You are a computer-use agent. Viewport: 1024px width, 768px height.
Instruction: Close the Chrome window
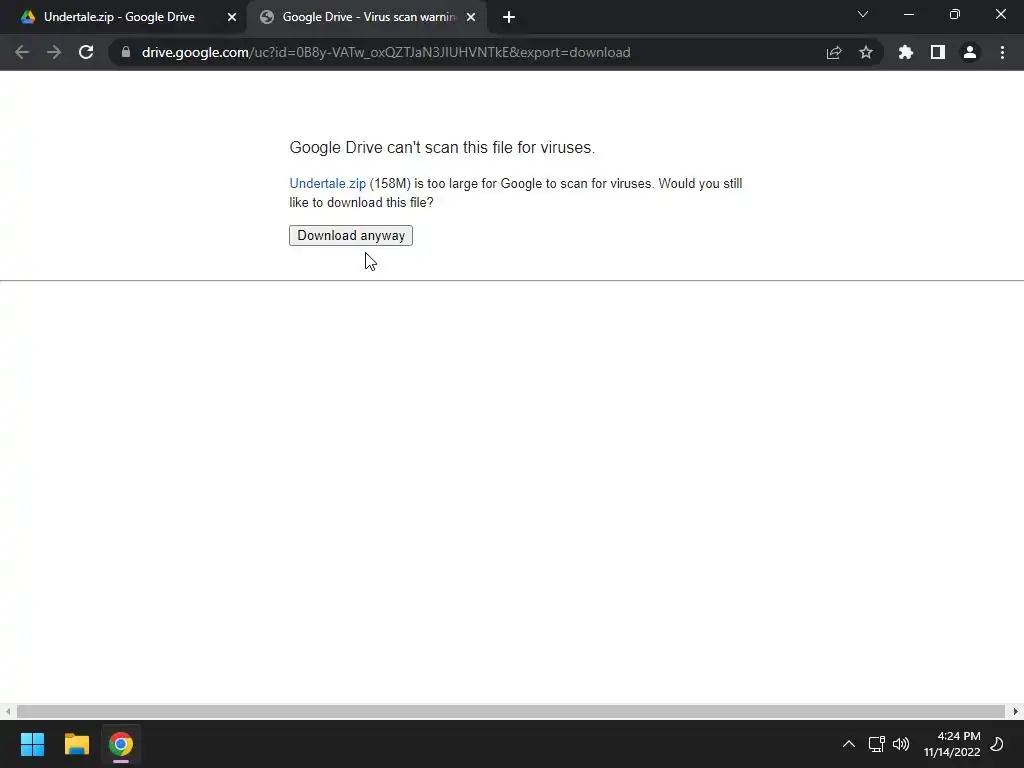point(1000,14)
